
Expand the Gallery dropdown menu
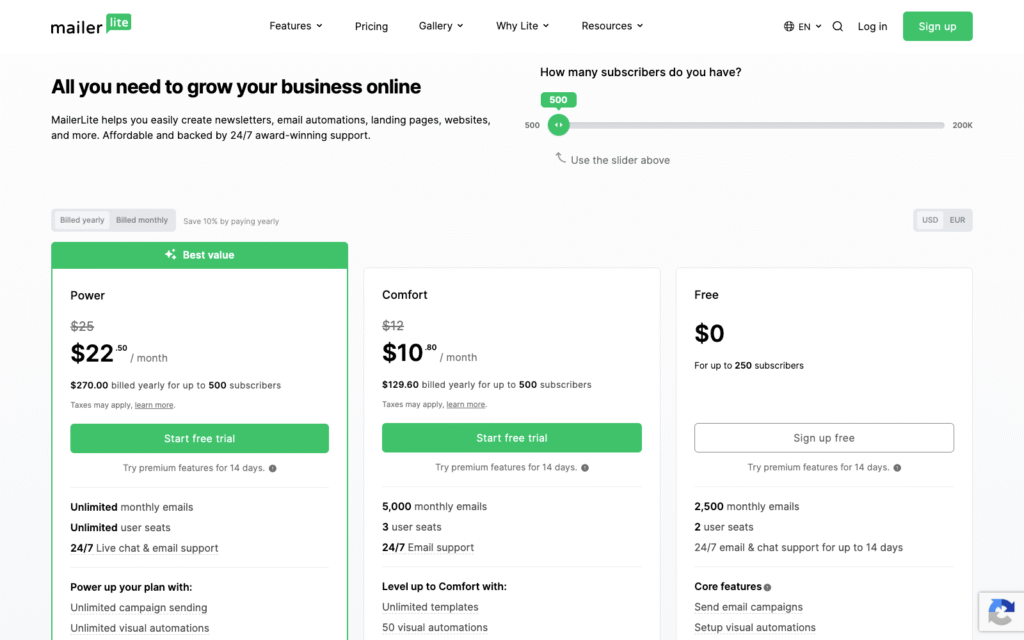tap(441, 26)
